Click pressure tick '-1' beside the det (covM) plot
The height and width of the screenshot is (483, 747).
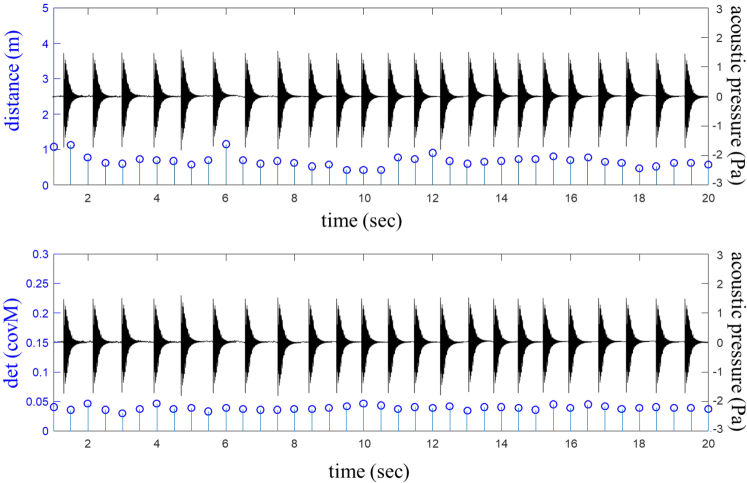point(717,372)
